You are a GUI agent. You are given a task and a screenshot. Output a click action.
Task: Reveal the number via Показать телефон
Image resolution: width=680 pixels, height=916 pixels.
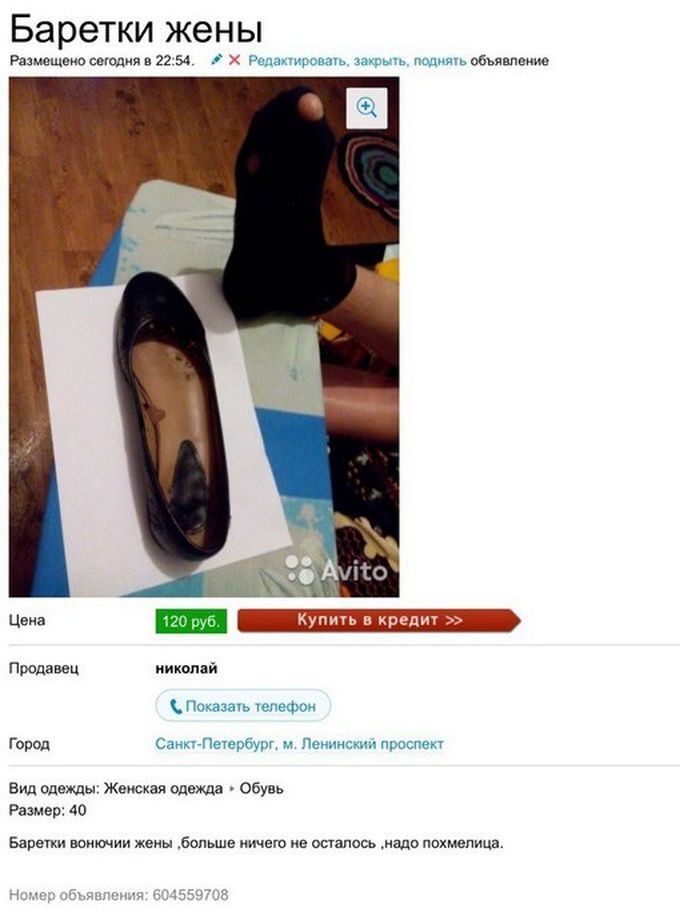coord(243,706)
